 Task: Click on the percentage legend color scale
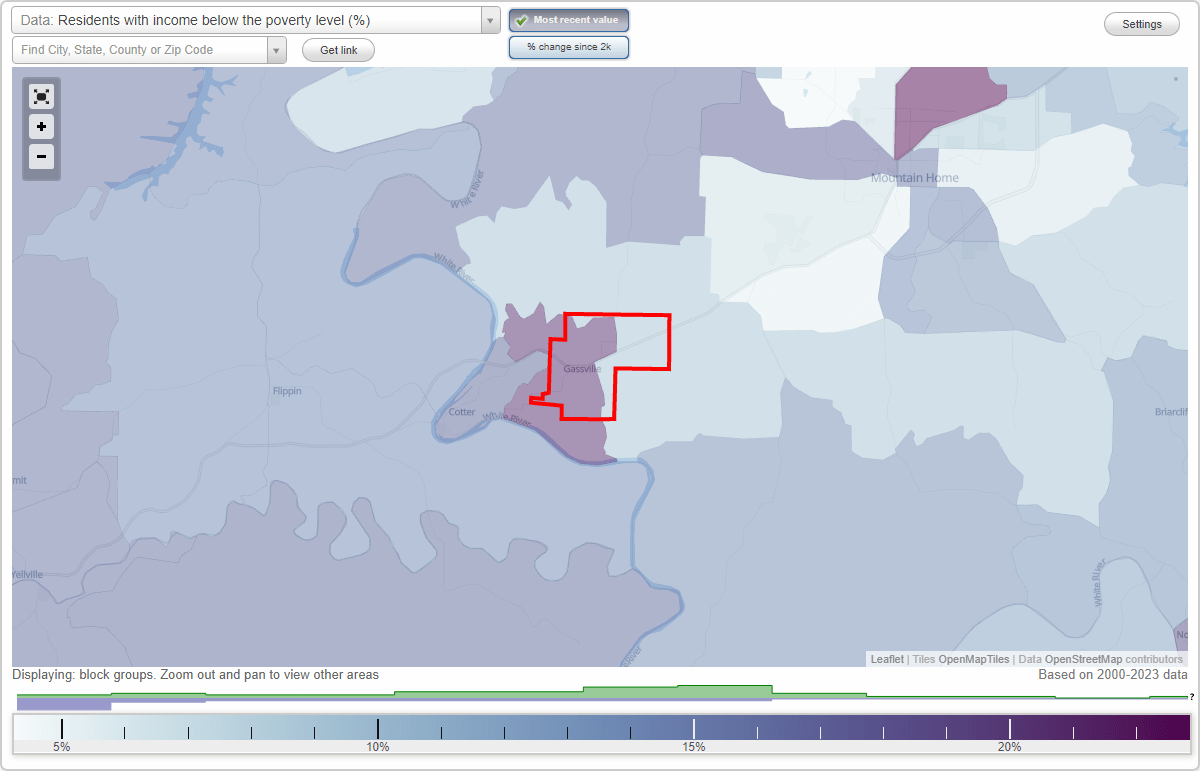(600, 727)
